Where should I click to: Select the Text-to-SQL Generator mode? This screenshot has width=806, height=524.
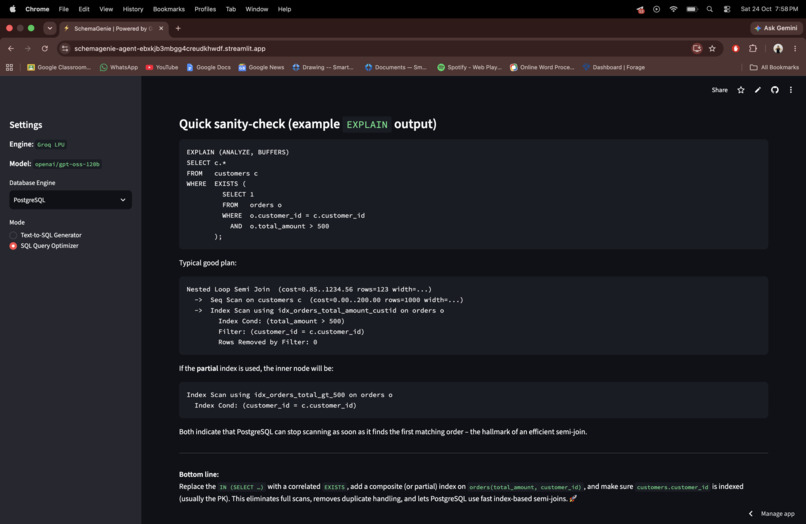point(46,235)
